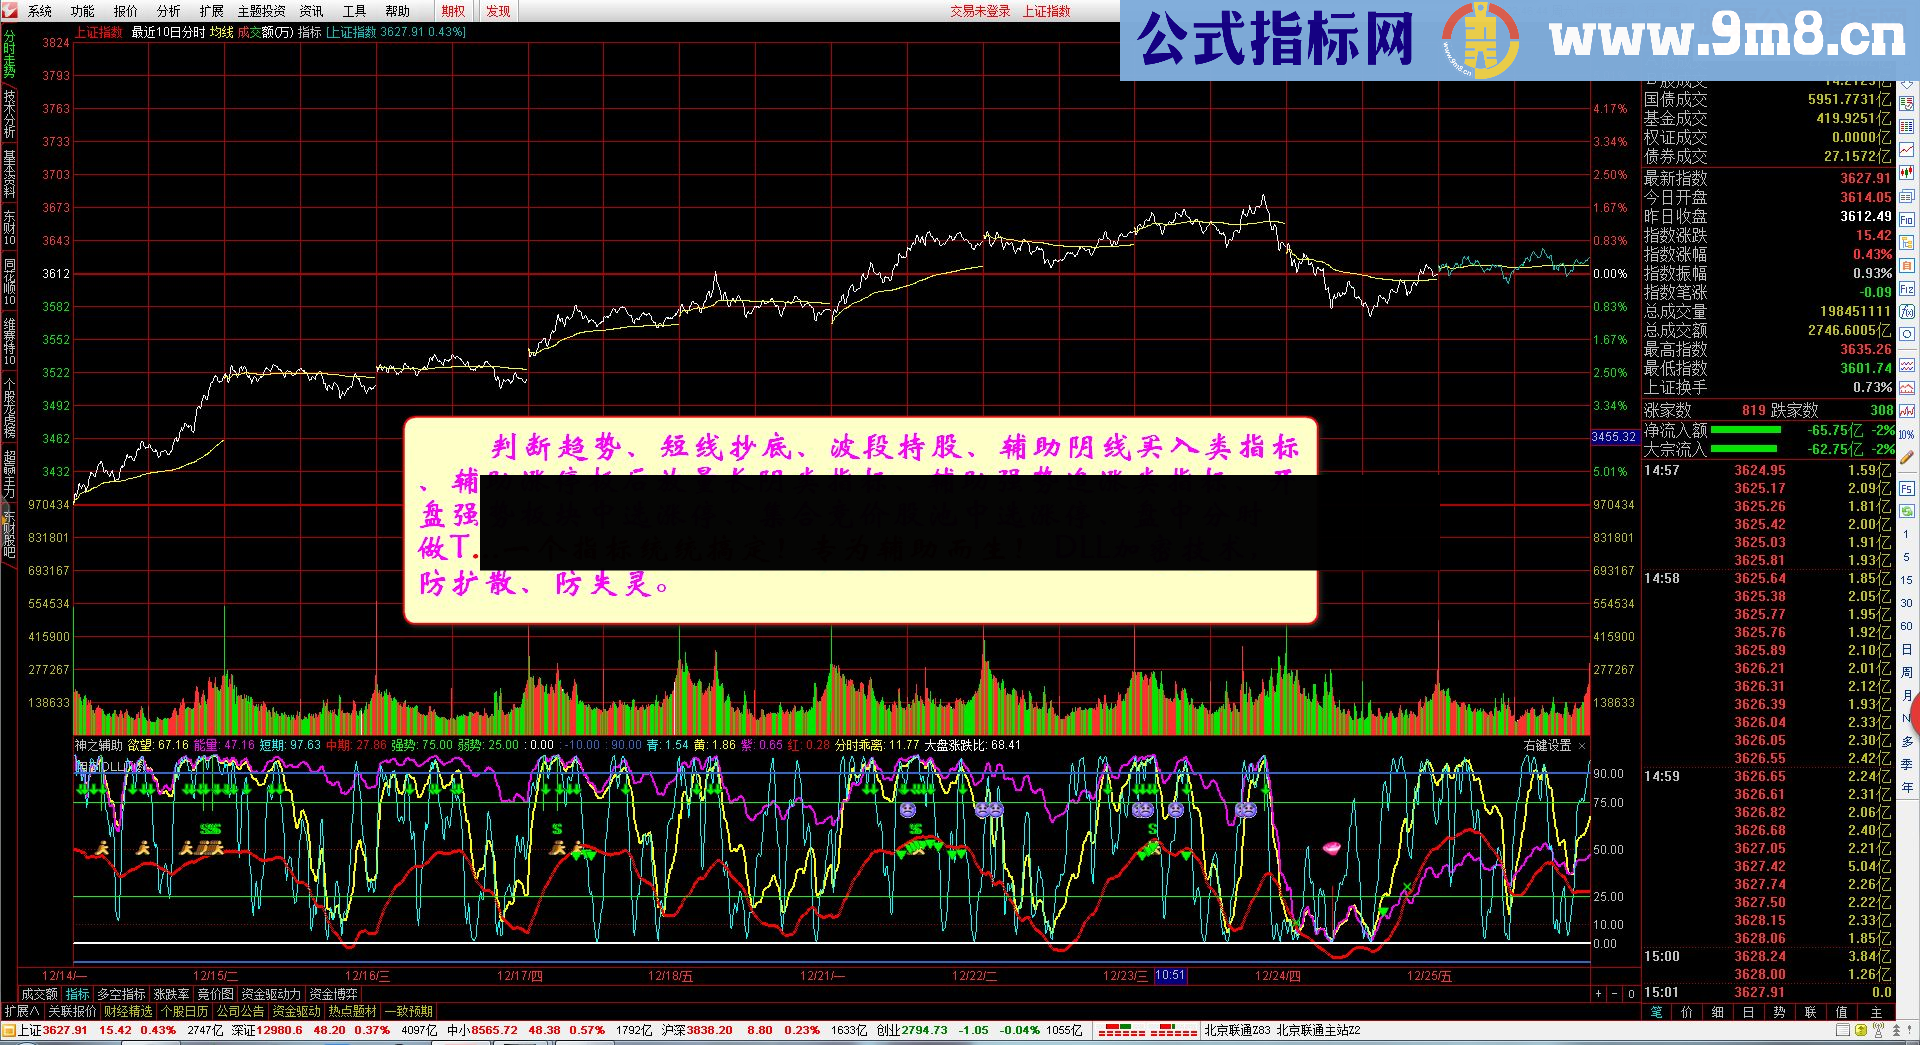Click the yellow index icon beside 上证 in status bar

click(x=10, y=1029)
